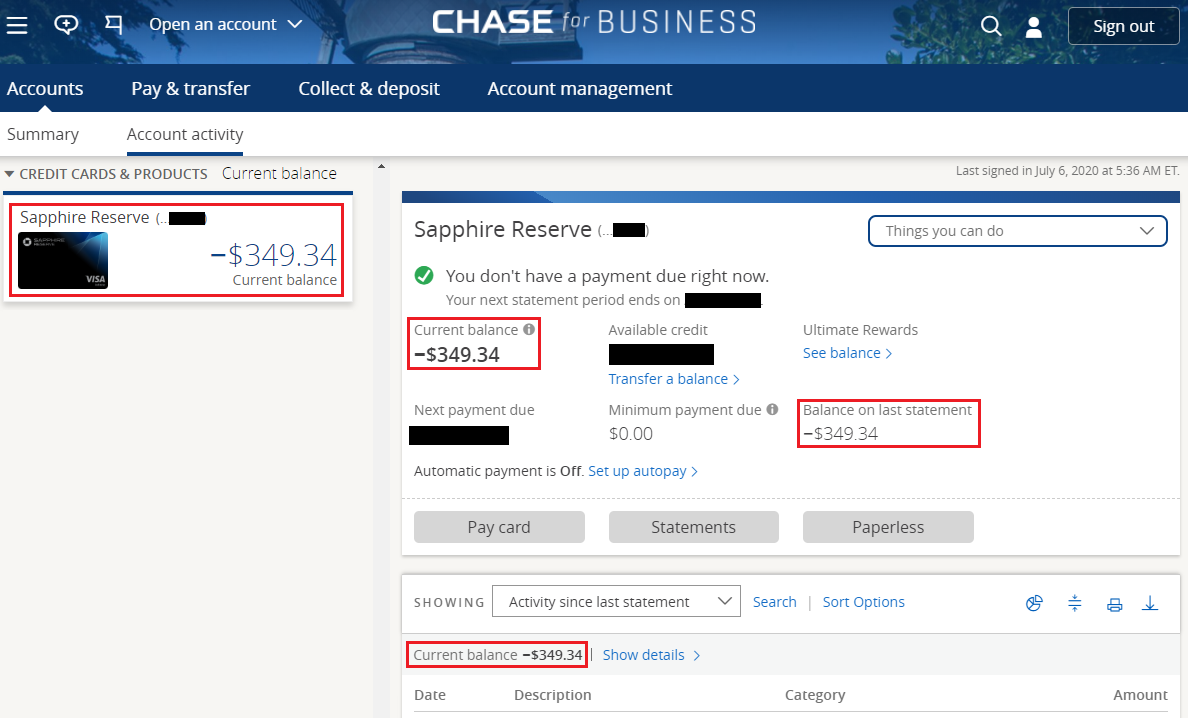
Task: Click the Category column header
Action: point(814,695)
